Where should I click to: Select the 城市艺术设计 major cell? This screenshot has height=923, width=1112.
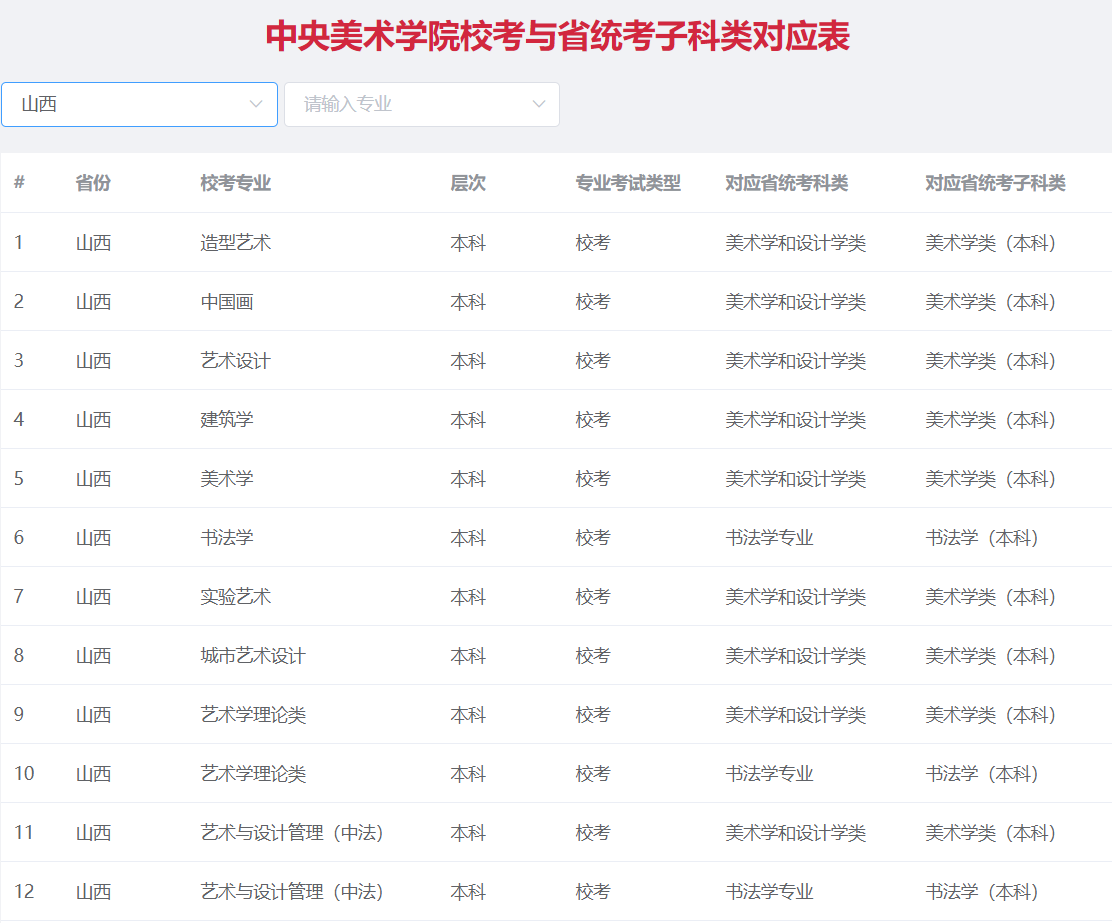pos(253,655)
